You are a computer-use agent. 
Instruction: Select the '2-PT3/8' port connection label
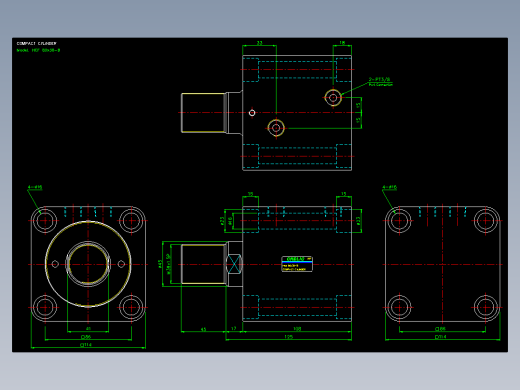tap(379, 79)
